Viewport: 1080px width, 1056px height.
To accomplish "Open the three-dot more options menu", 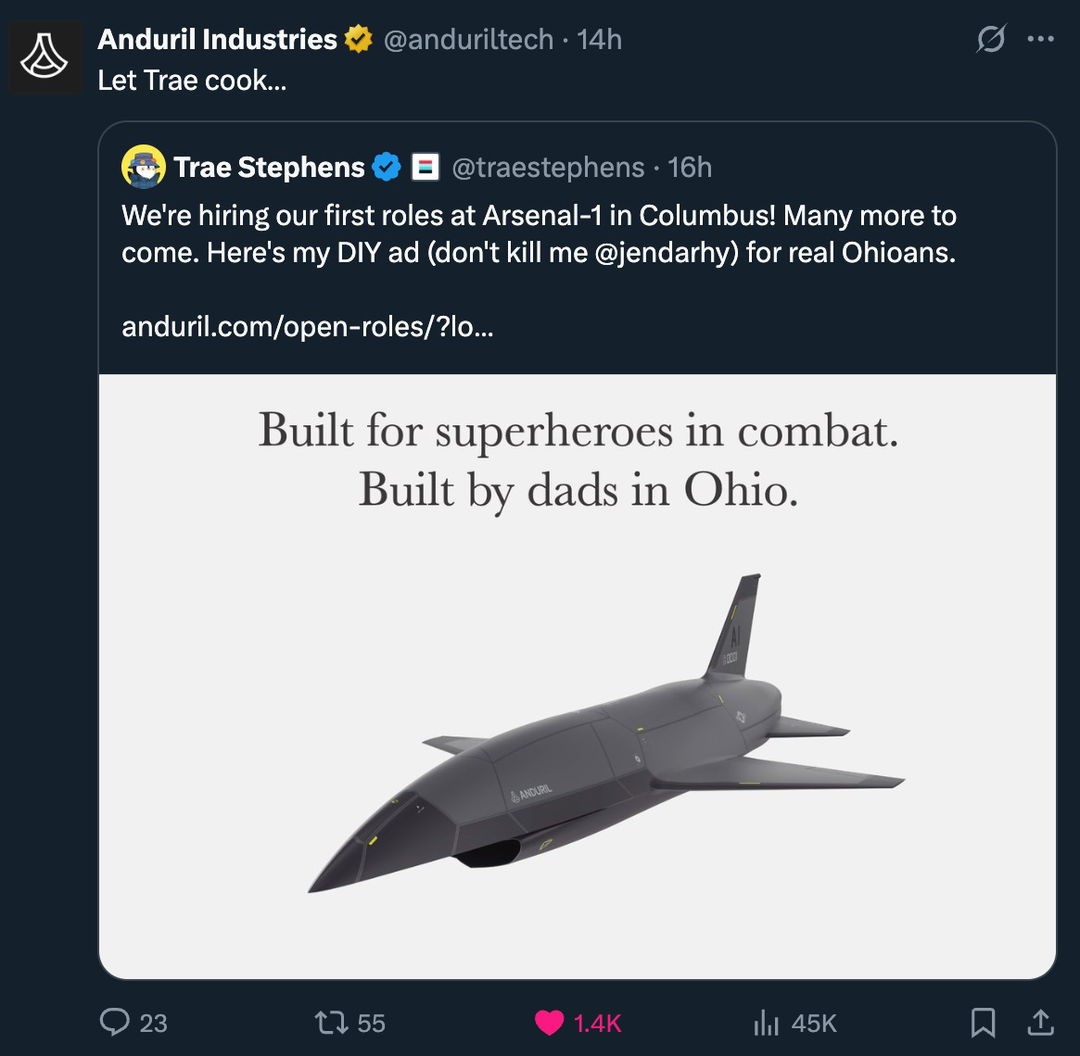I will (1040, 40).
